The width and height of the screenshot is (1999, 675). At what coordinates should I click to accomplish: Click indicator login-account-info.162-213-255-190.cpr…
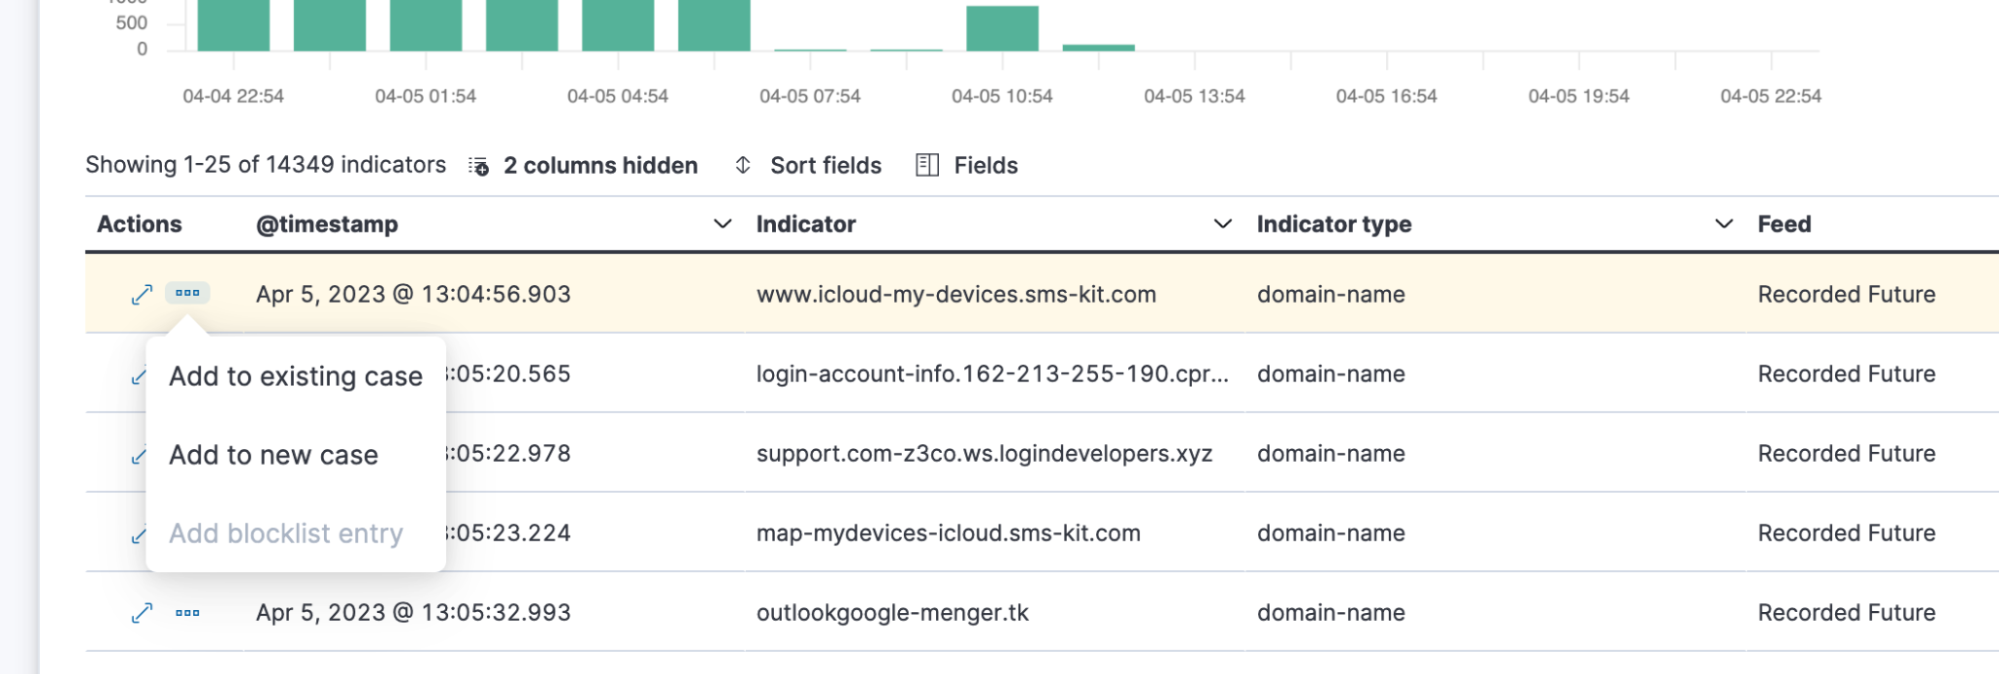(x=992, y=374)
